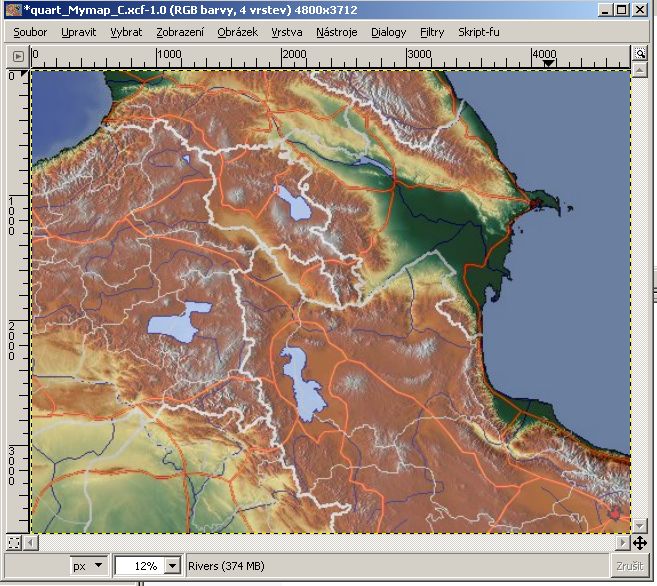Click the 12% zoom input field
Screen dimensions: 657x586
point(140,566)
